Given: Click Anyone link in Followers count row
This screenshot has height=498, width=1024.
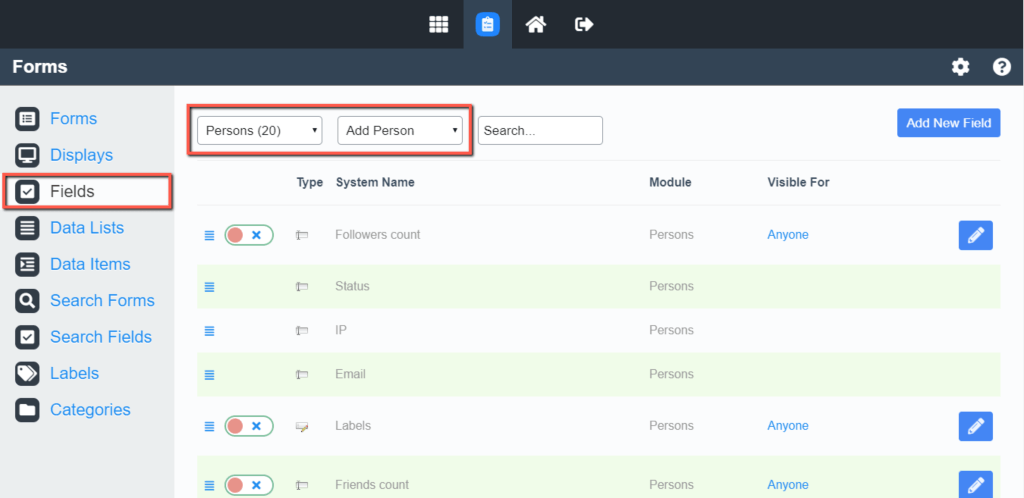Looking at the screenshot, I should (x=788, y=235).
